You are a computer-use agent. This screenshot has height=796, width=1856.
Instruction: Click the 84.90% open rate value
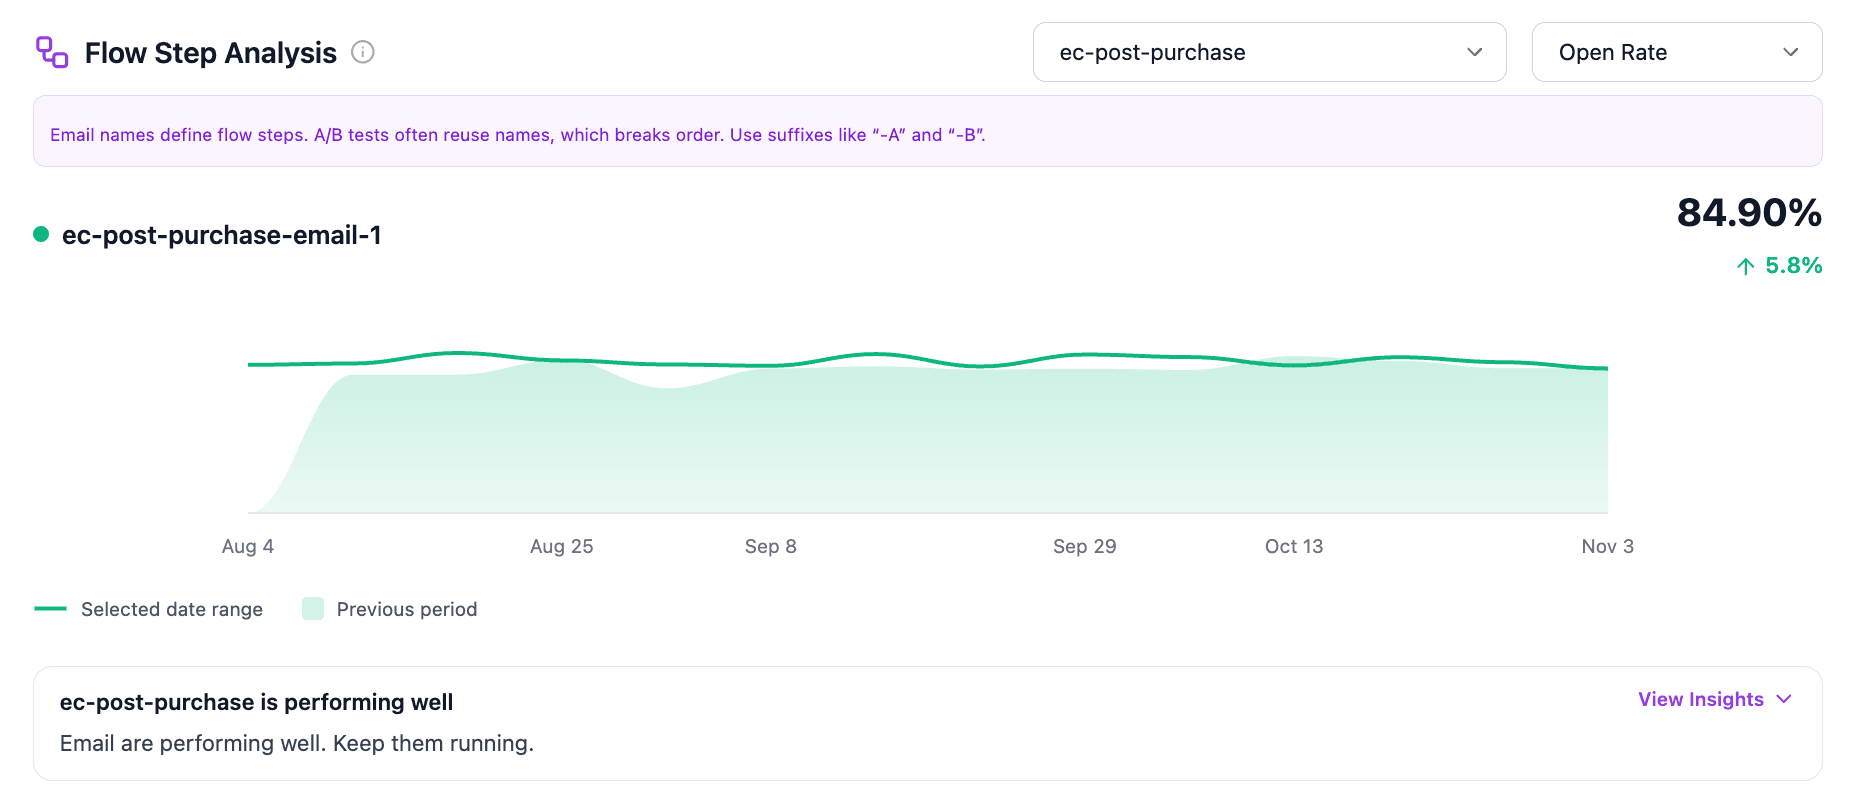pyautogui.click(x=1749, y=212)
